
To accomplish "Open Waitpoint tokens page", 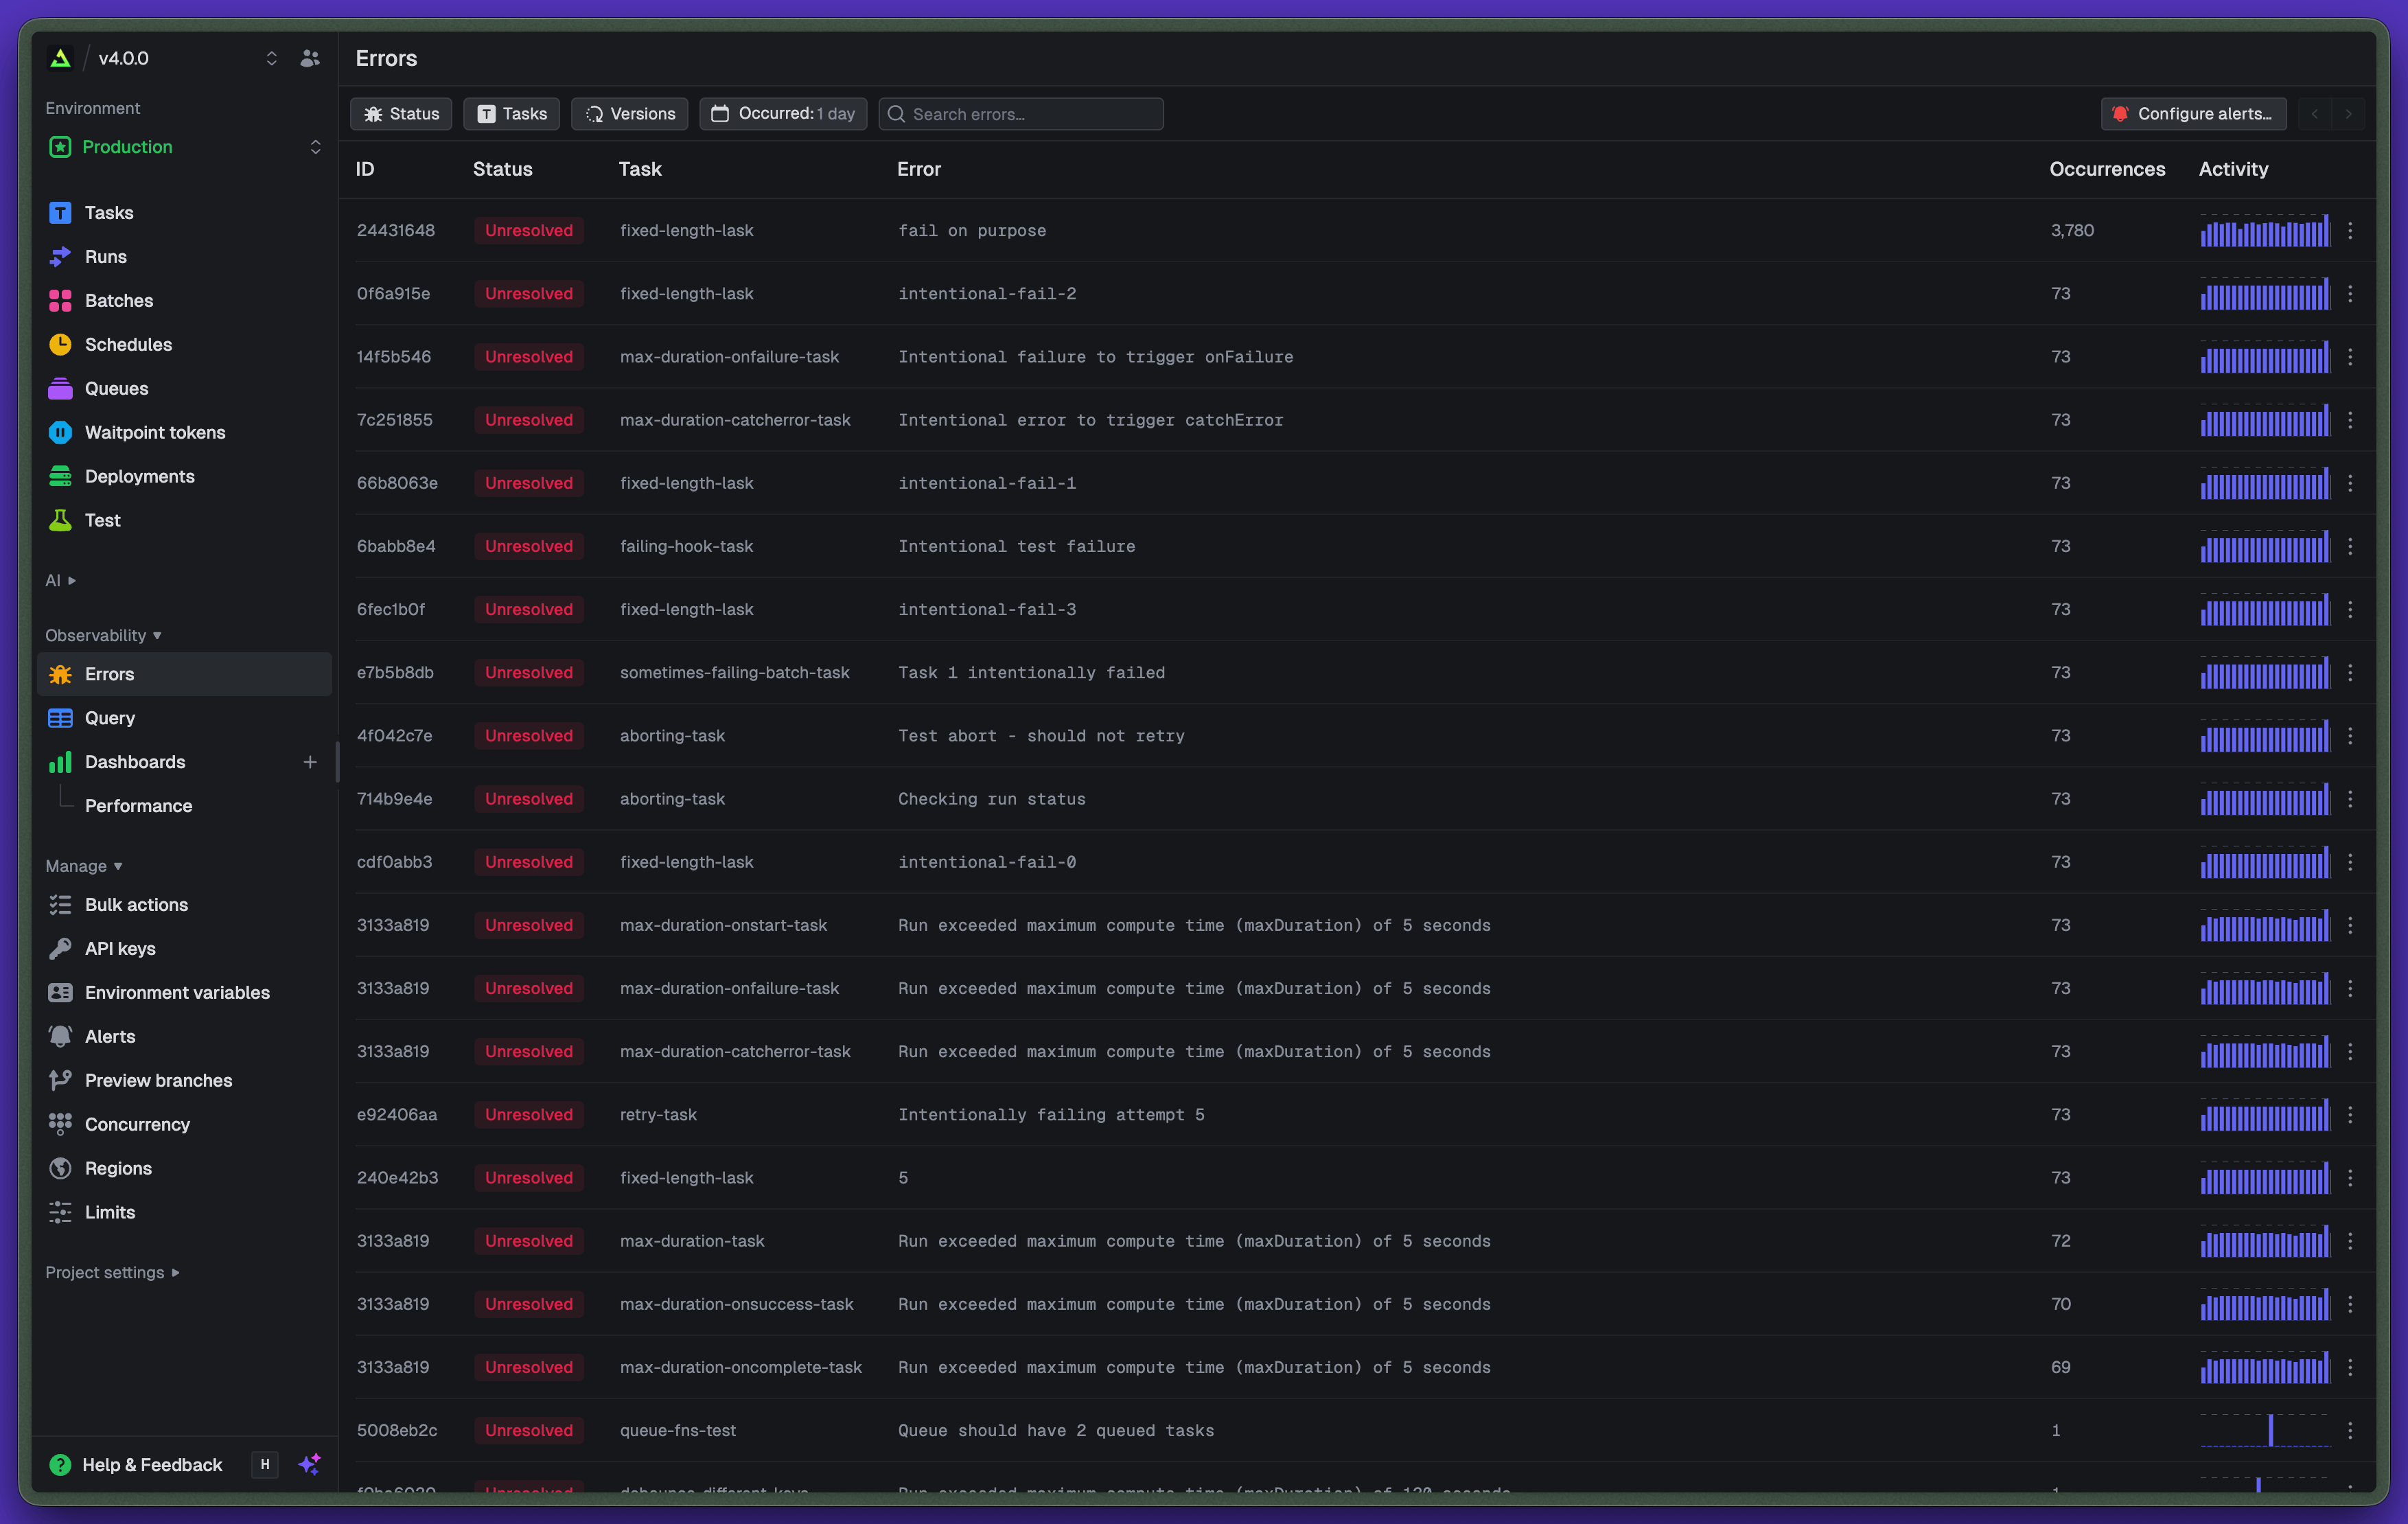I will (x=184, y=432).
